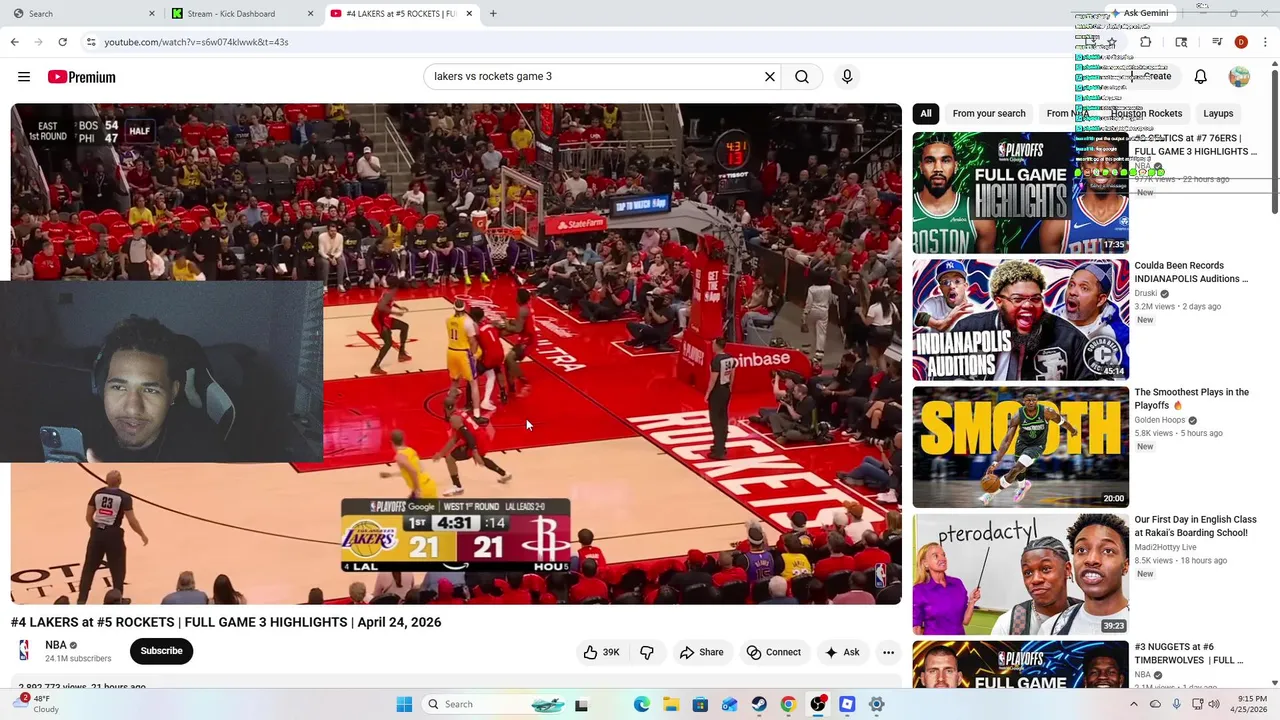The height and width of the screenshot is (720, 1280).
Task: Go back with browser back arrow
Action: [x=14, y=42]
